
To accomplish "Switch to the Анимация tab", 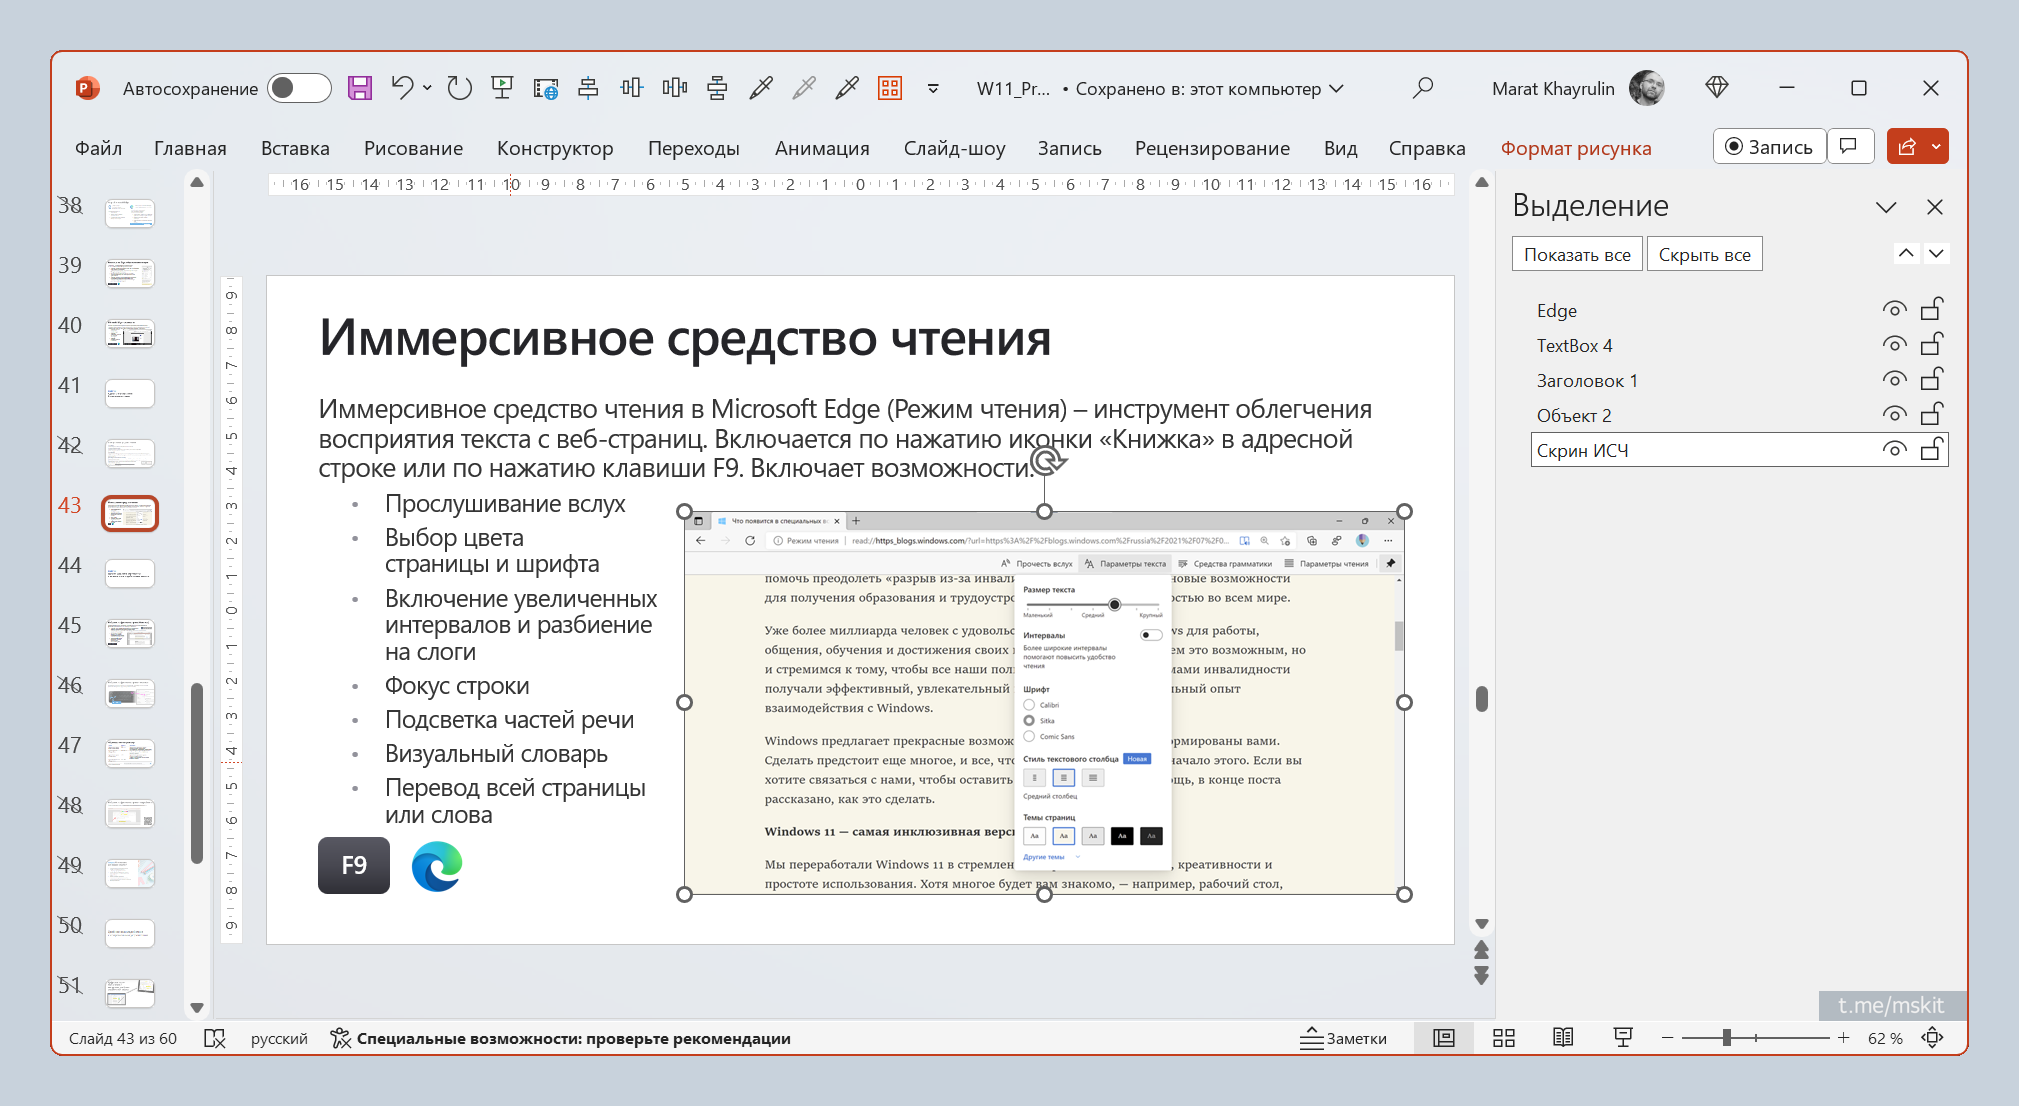I will [822, 148].
